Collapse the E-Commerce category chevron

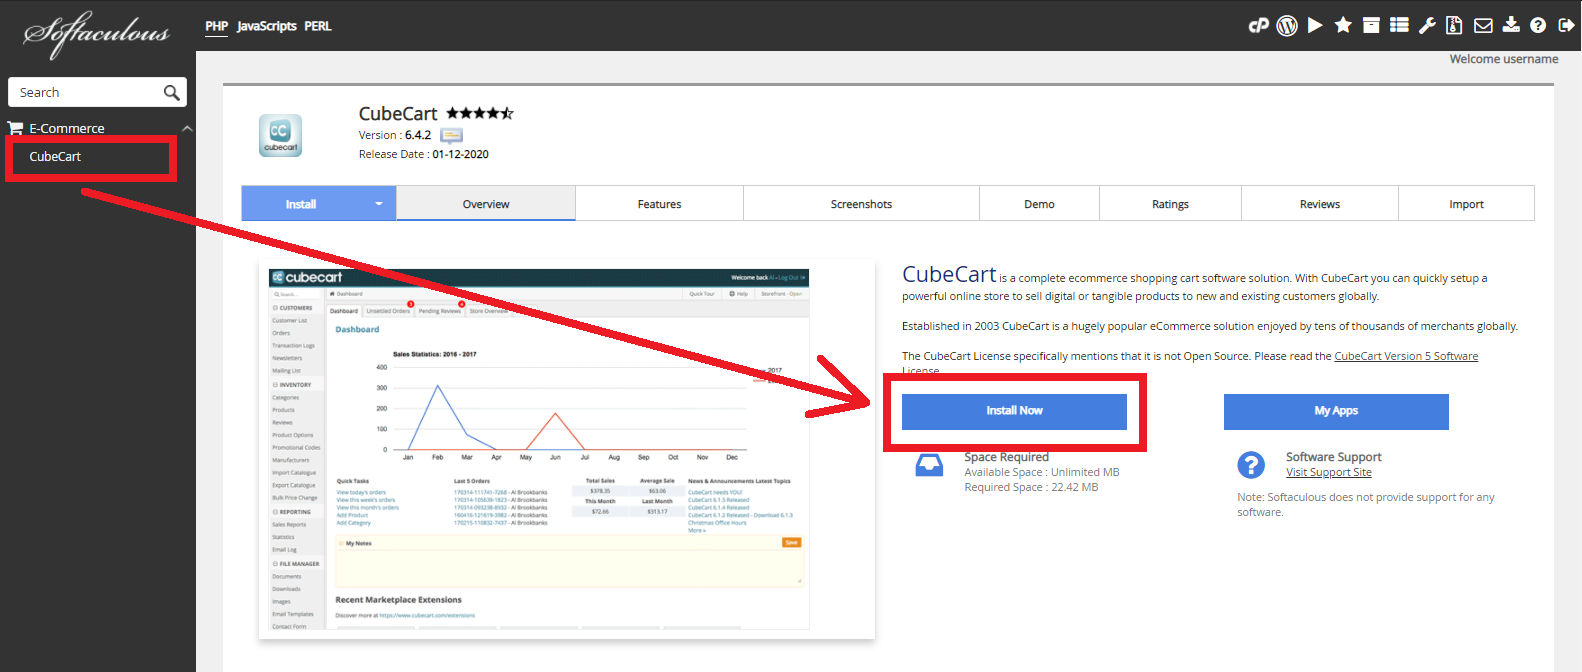tap(187, 129)
